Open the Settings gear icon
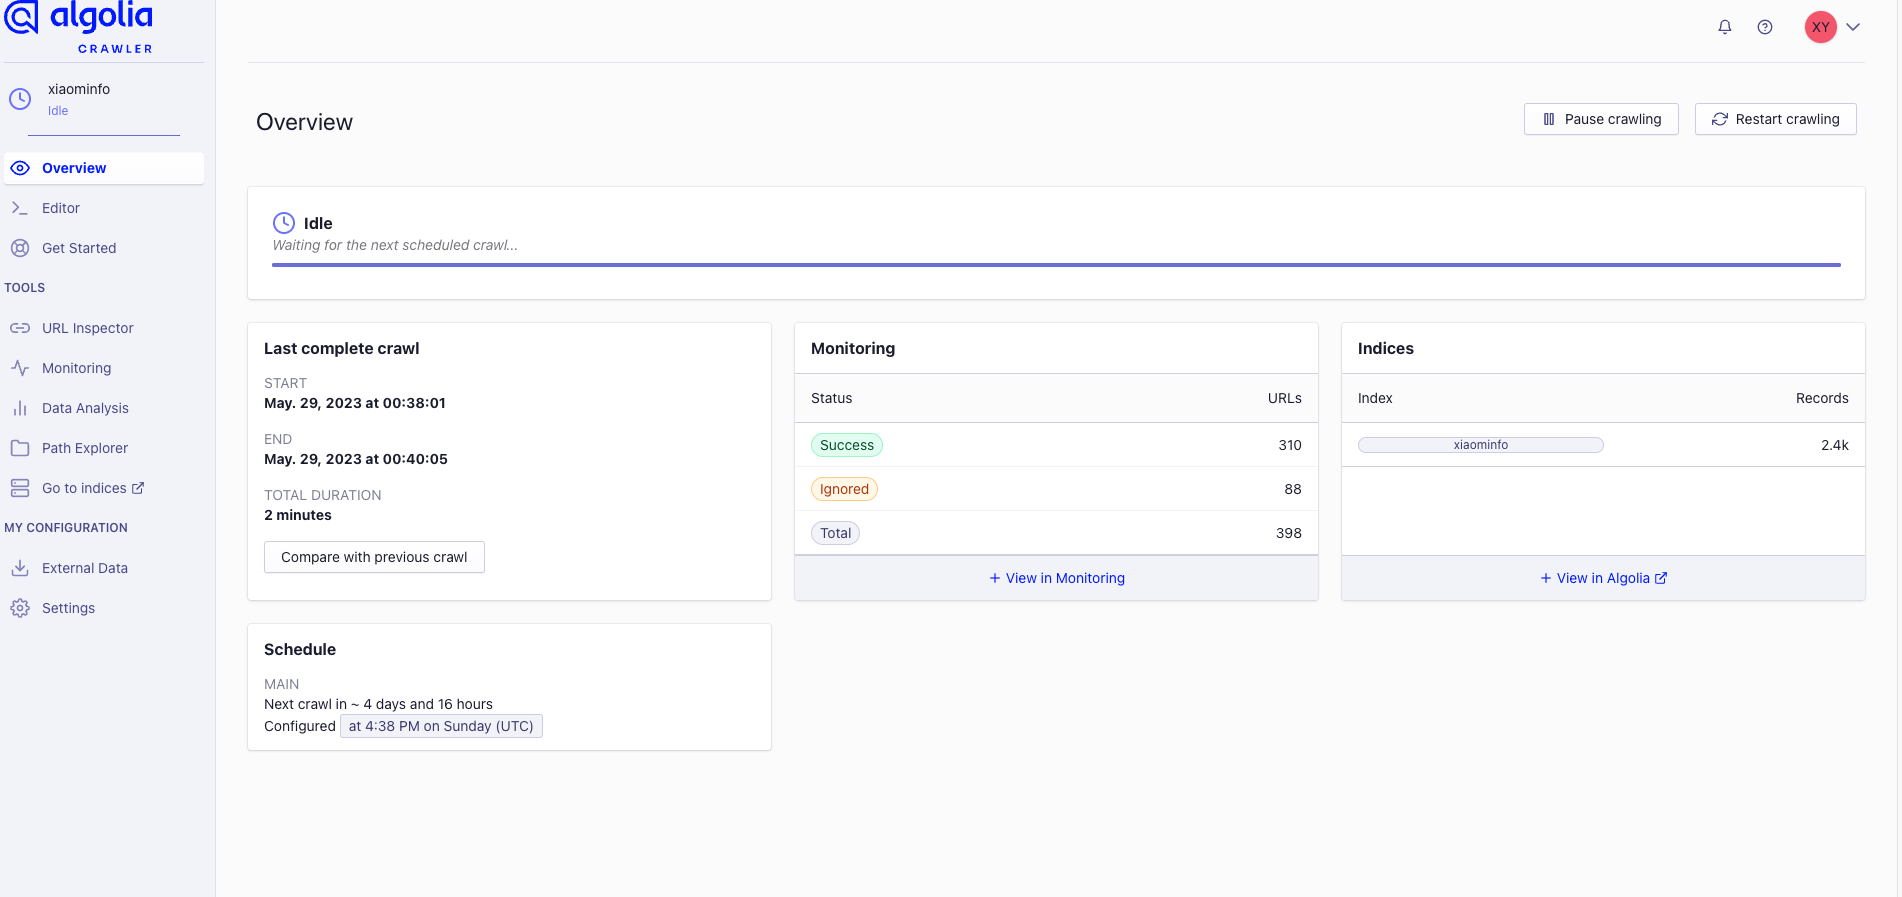 tap(20, 608)
